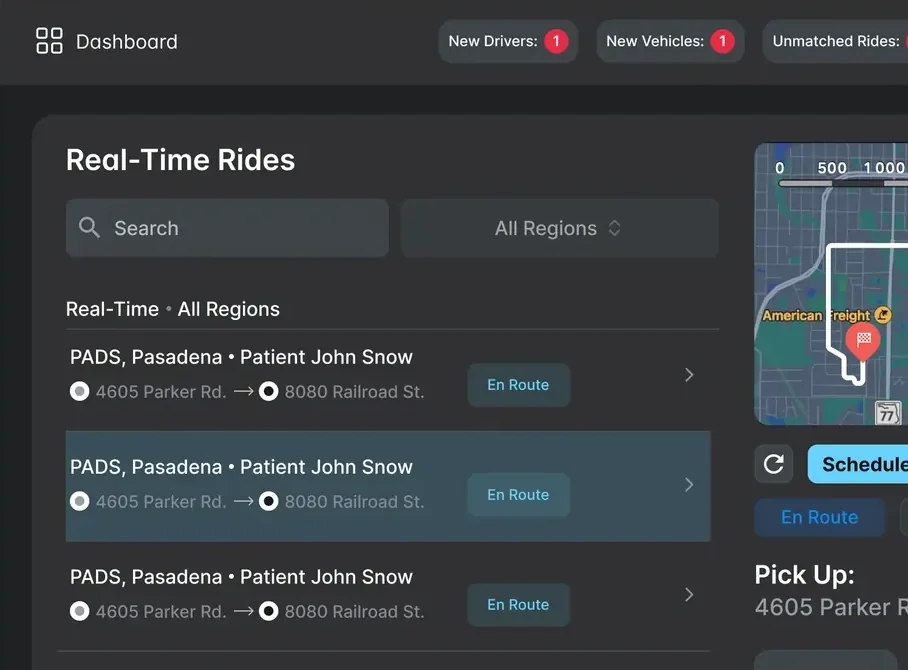Open the All Regions dropdown

click(x=559, y=228)
